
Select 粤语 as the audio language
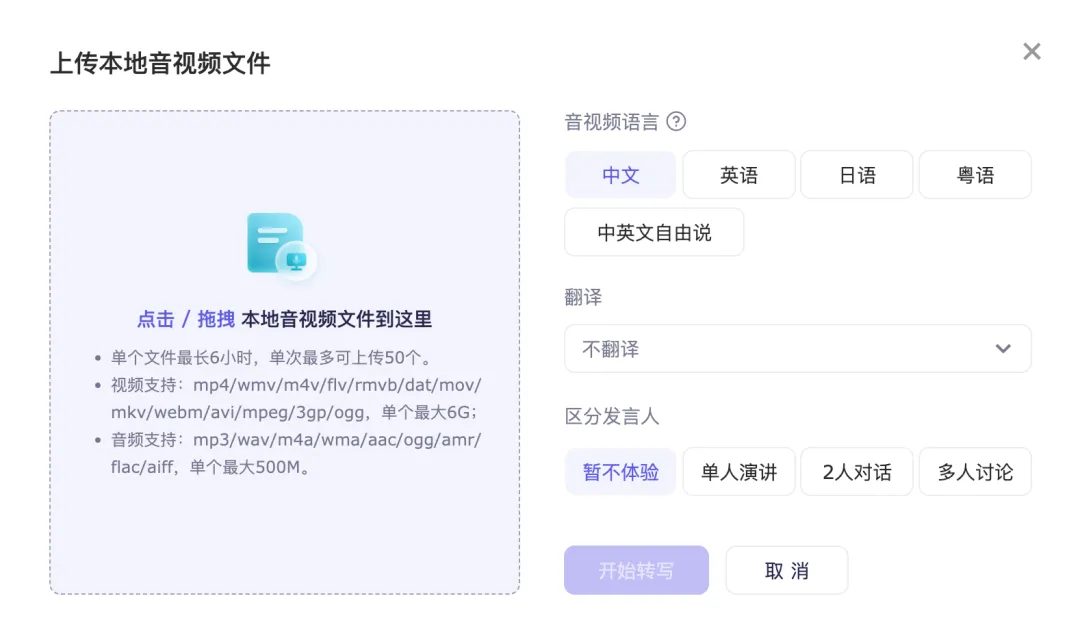[x=975, y=175]
